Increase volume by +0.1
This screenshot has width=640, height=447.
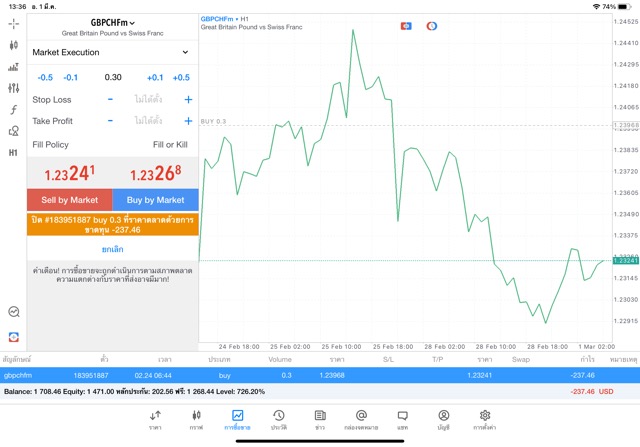[155, 78]
